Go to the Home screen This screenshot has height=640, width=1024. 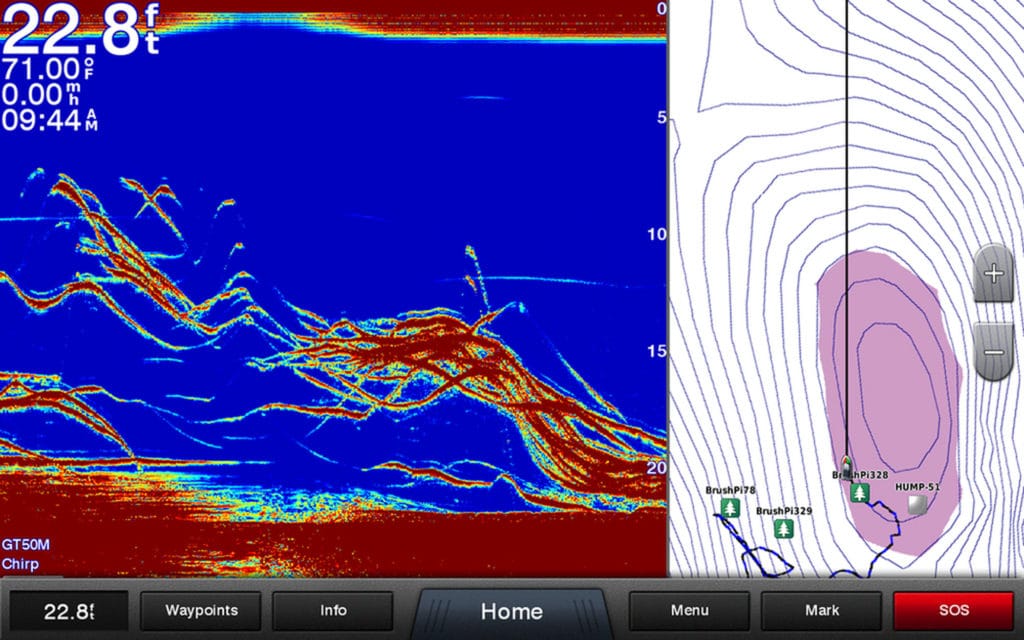511,611
